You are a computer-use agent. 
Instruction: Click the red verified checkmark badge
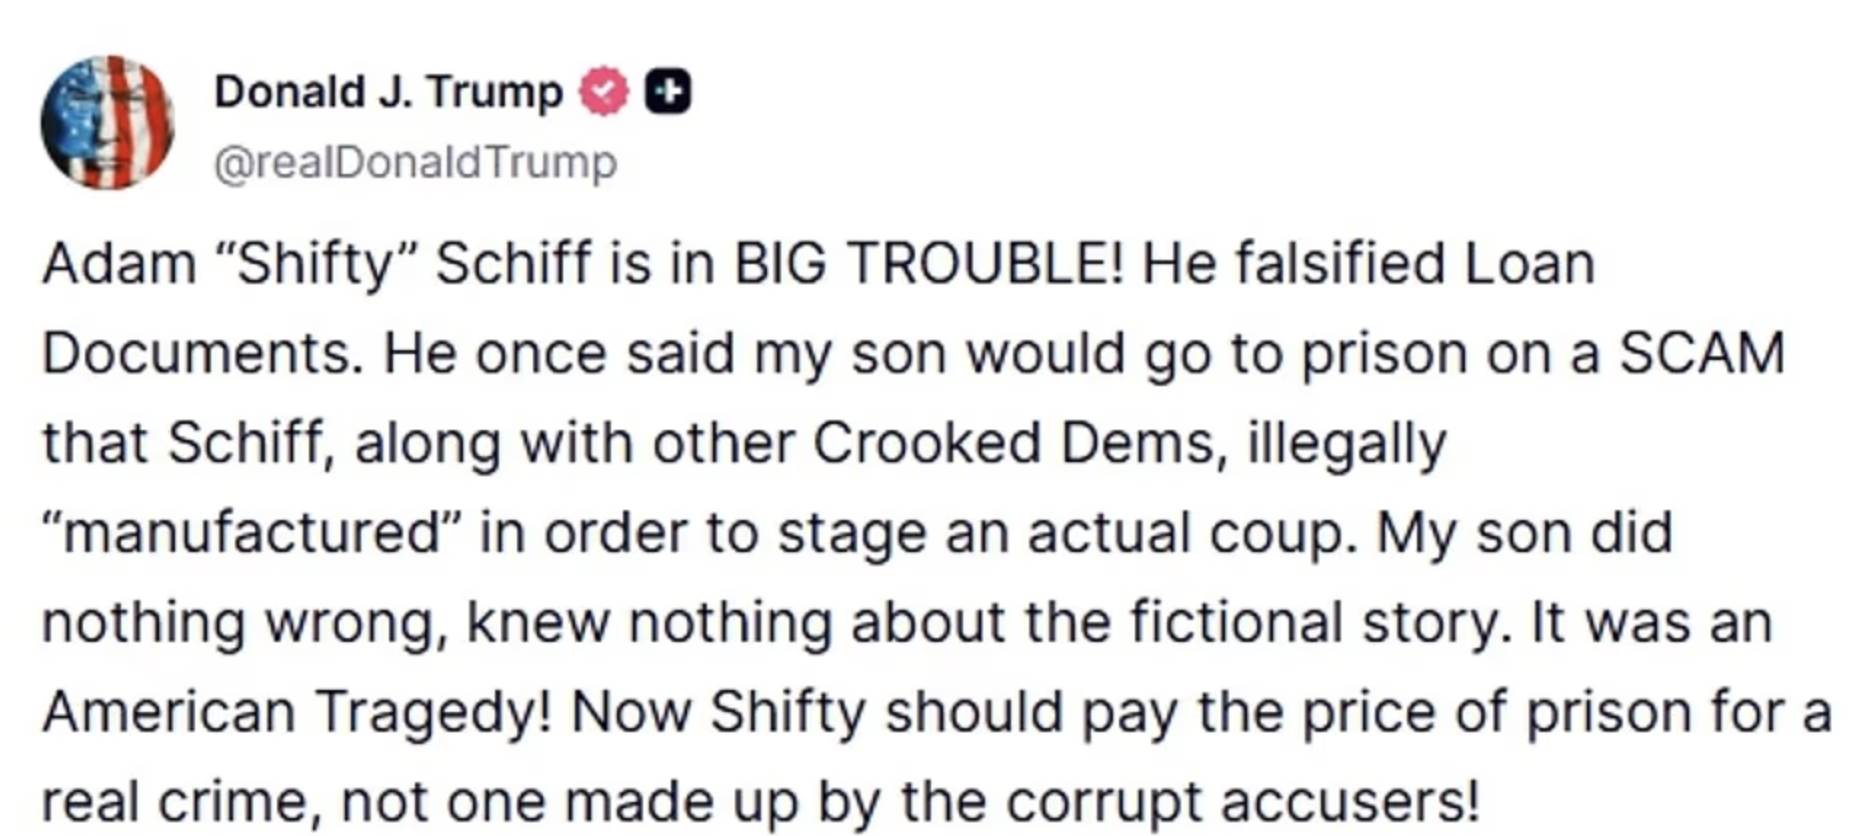coord(604,92)
